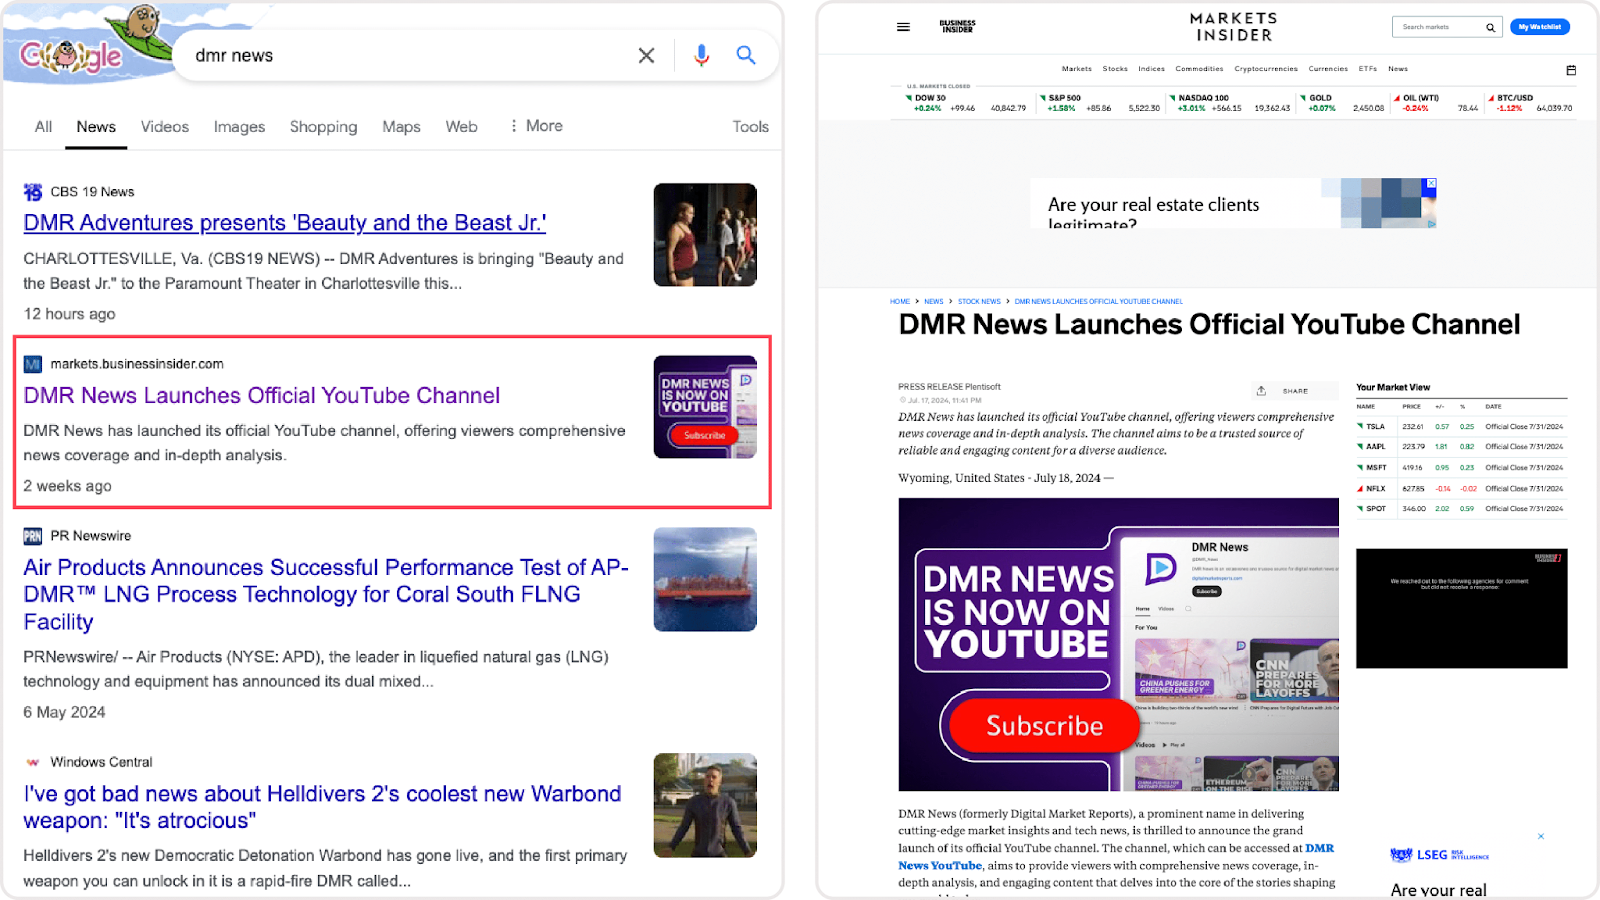Click the SHARE button in the article
Image resolution: width=1600 pixels, height=900 pixels.
[1295, 391]
